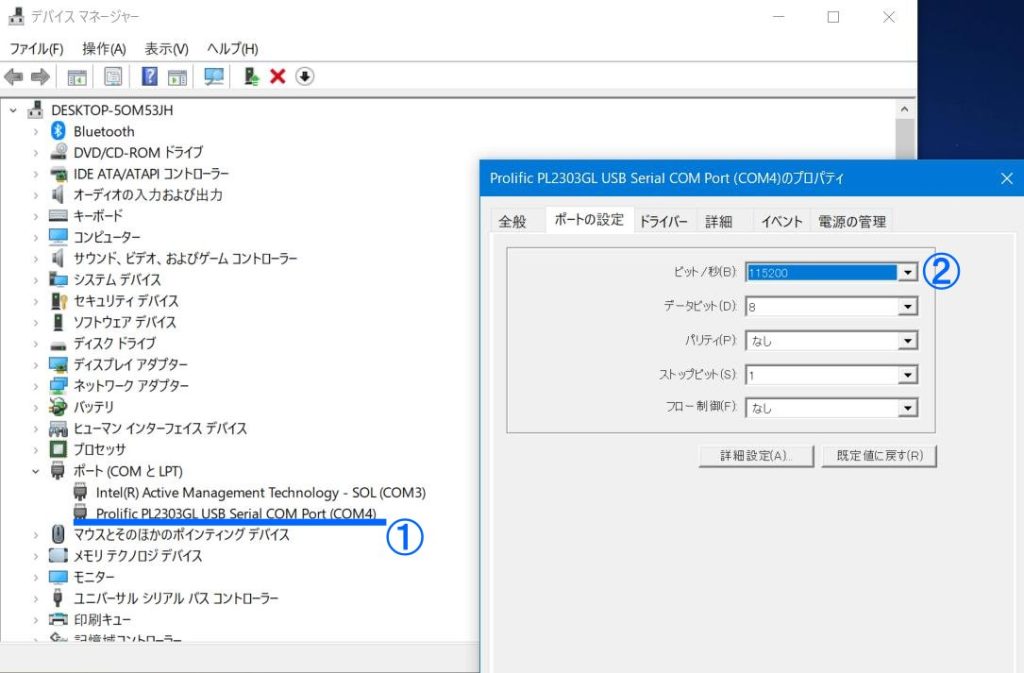Image resolution: width=1024 pixels, height=673 pixels.
Task: Expand the ディスク ドライブ category
Action: (36, 344)
